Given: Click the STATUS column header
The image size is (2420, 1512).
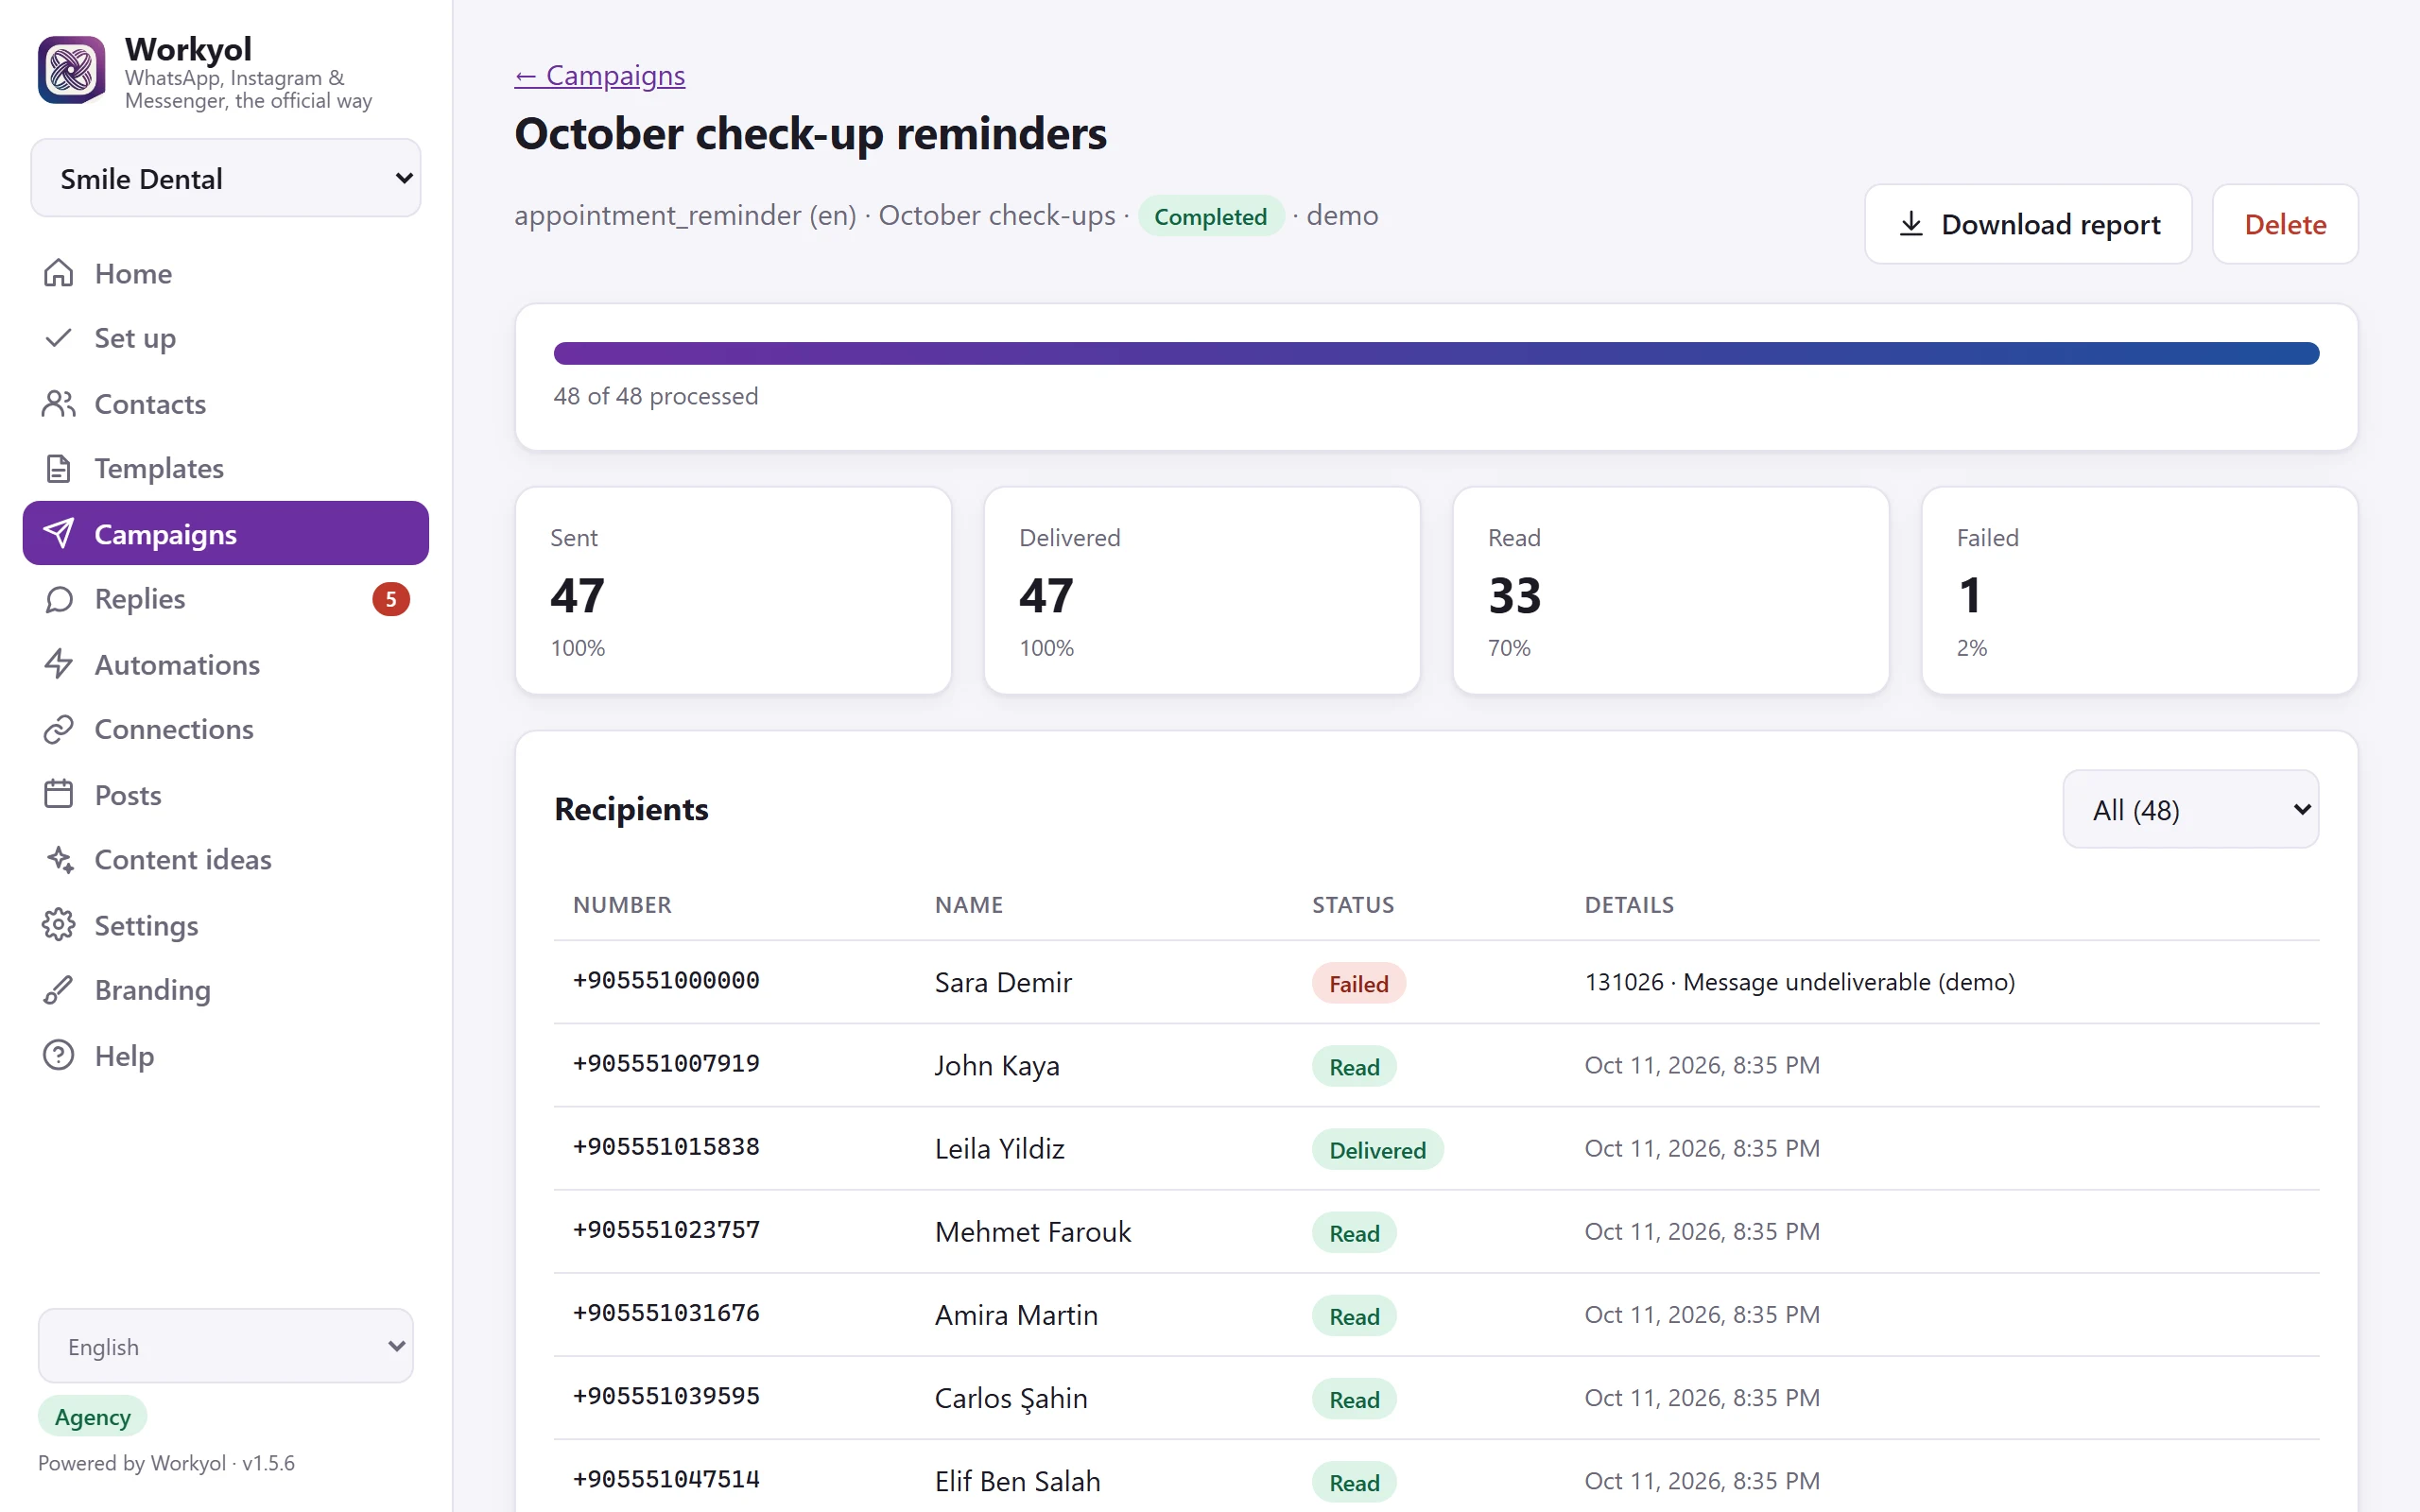Looking at the screenshot, I should tap(1353, 904).
